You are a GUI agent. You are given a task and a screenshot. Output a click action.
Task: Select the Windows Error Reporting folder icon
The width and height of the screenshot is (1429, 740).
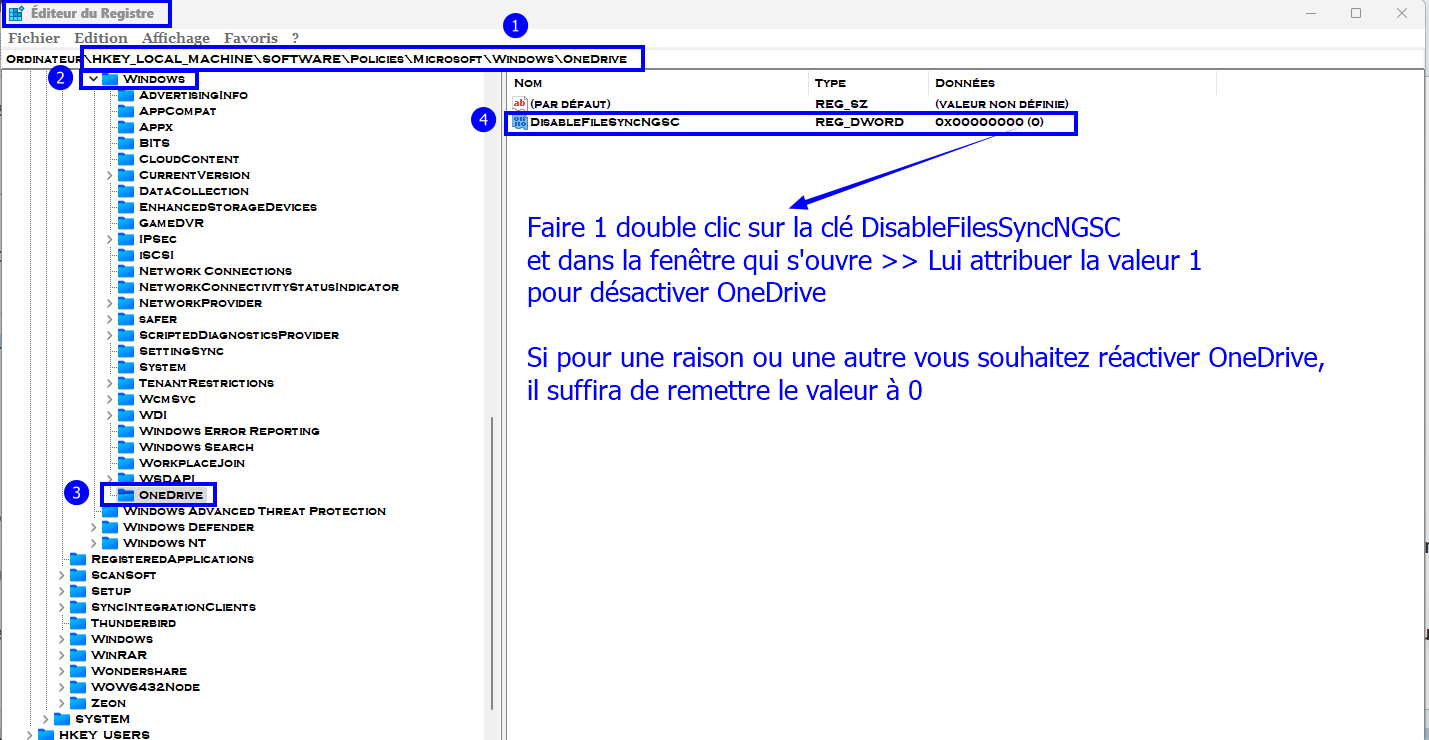pyautogui.click(x=126, y=431)
